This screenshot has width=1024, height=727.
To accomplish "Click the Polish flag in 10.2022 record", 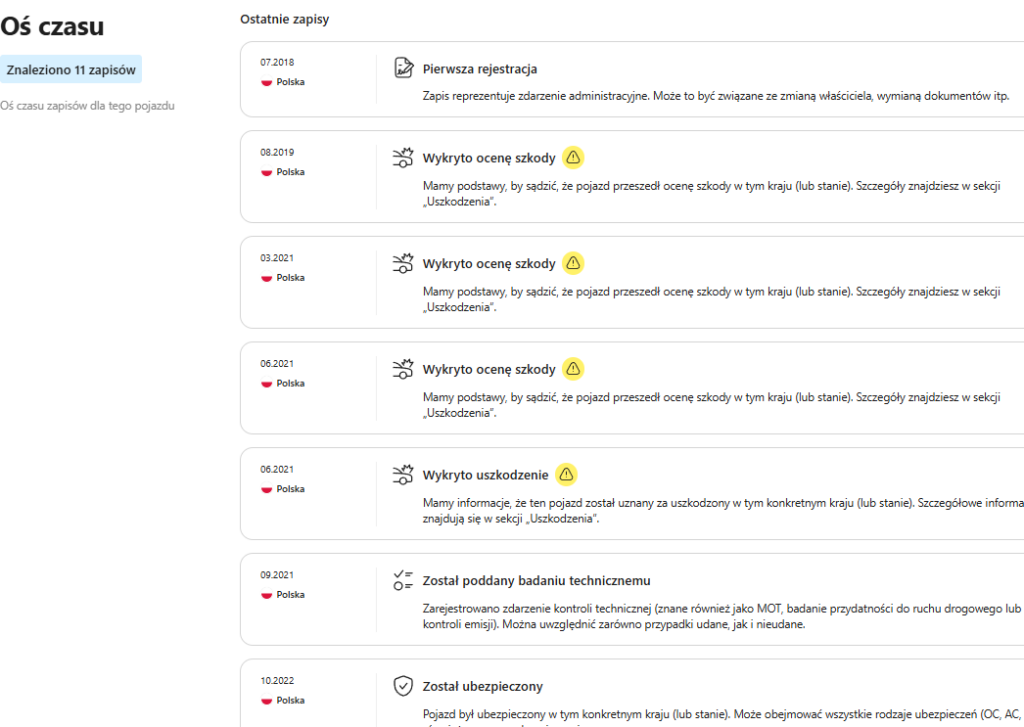I will point(267,700).
